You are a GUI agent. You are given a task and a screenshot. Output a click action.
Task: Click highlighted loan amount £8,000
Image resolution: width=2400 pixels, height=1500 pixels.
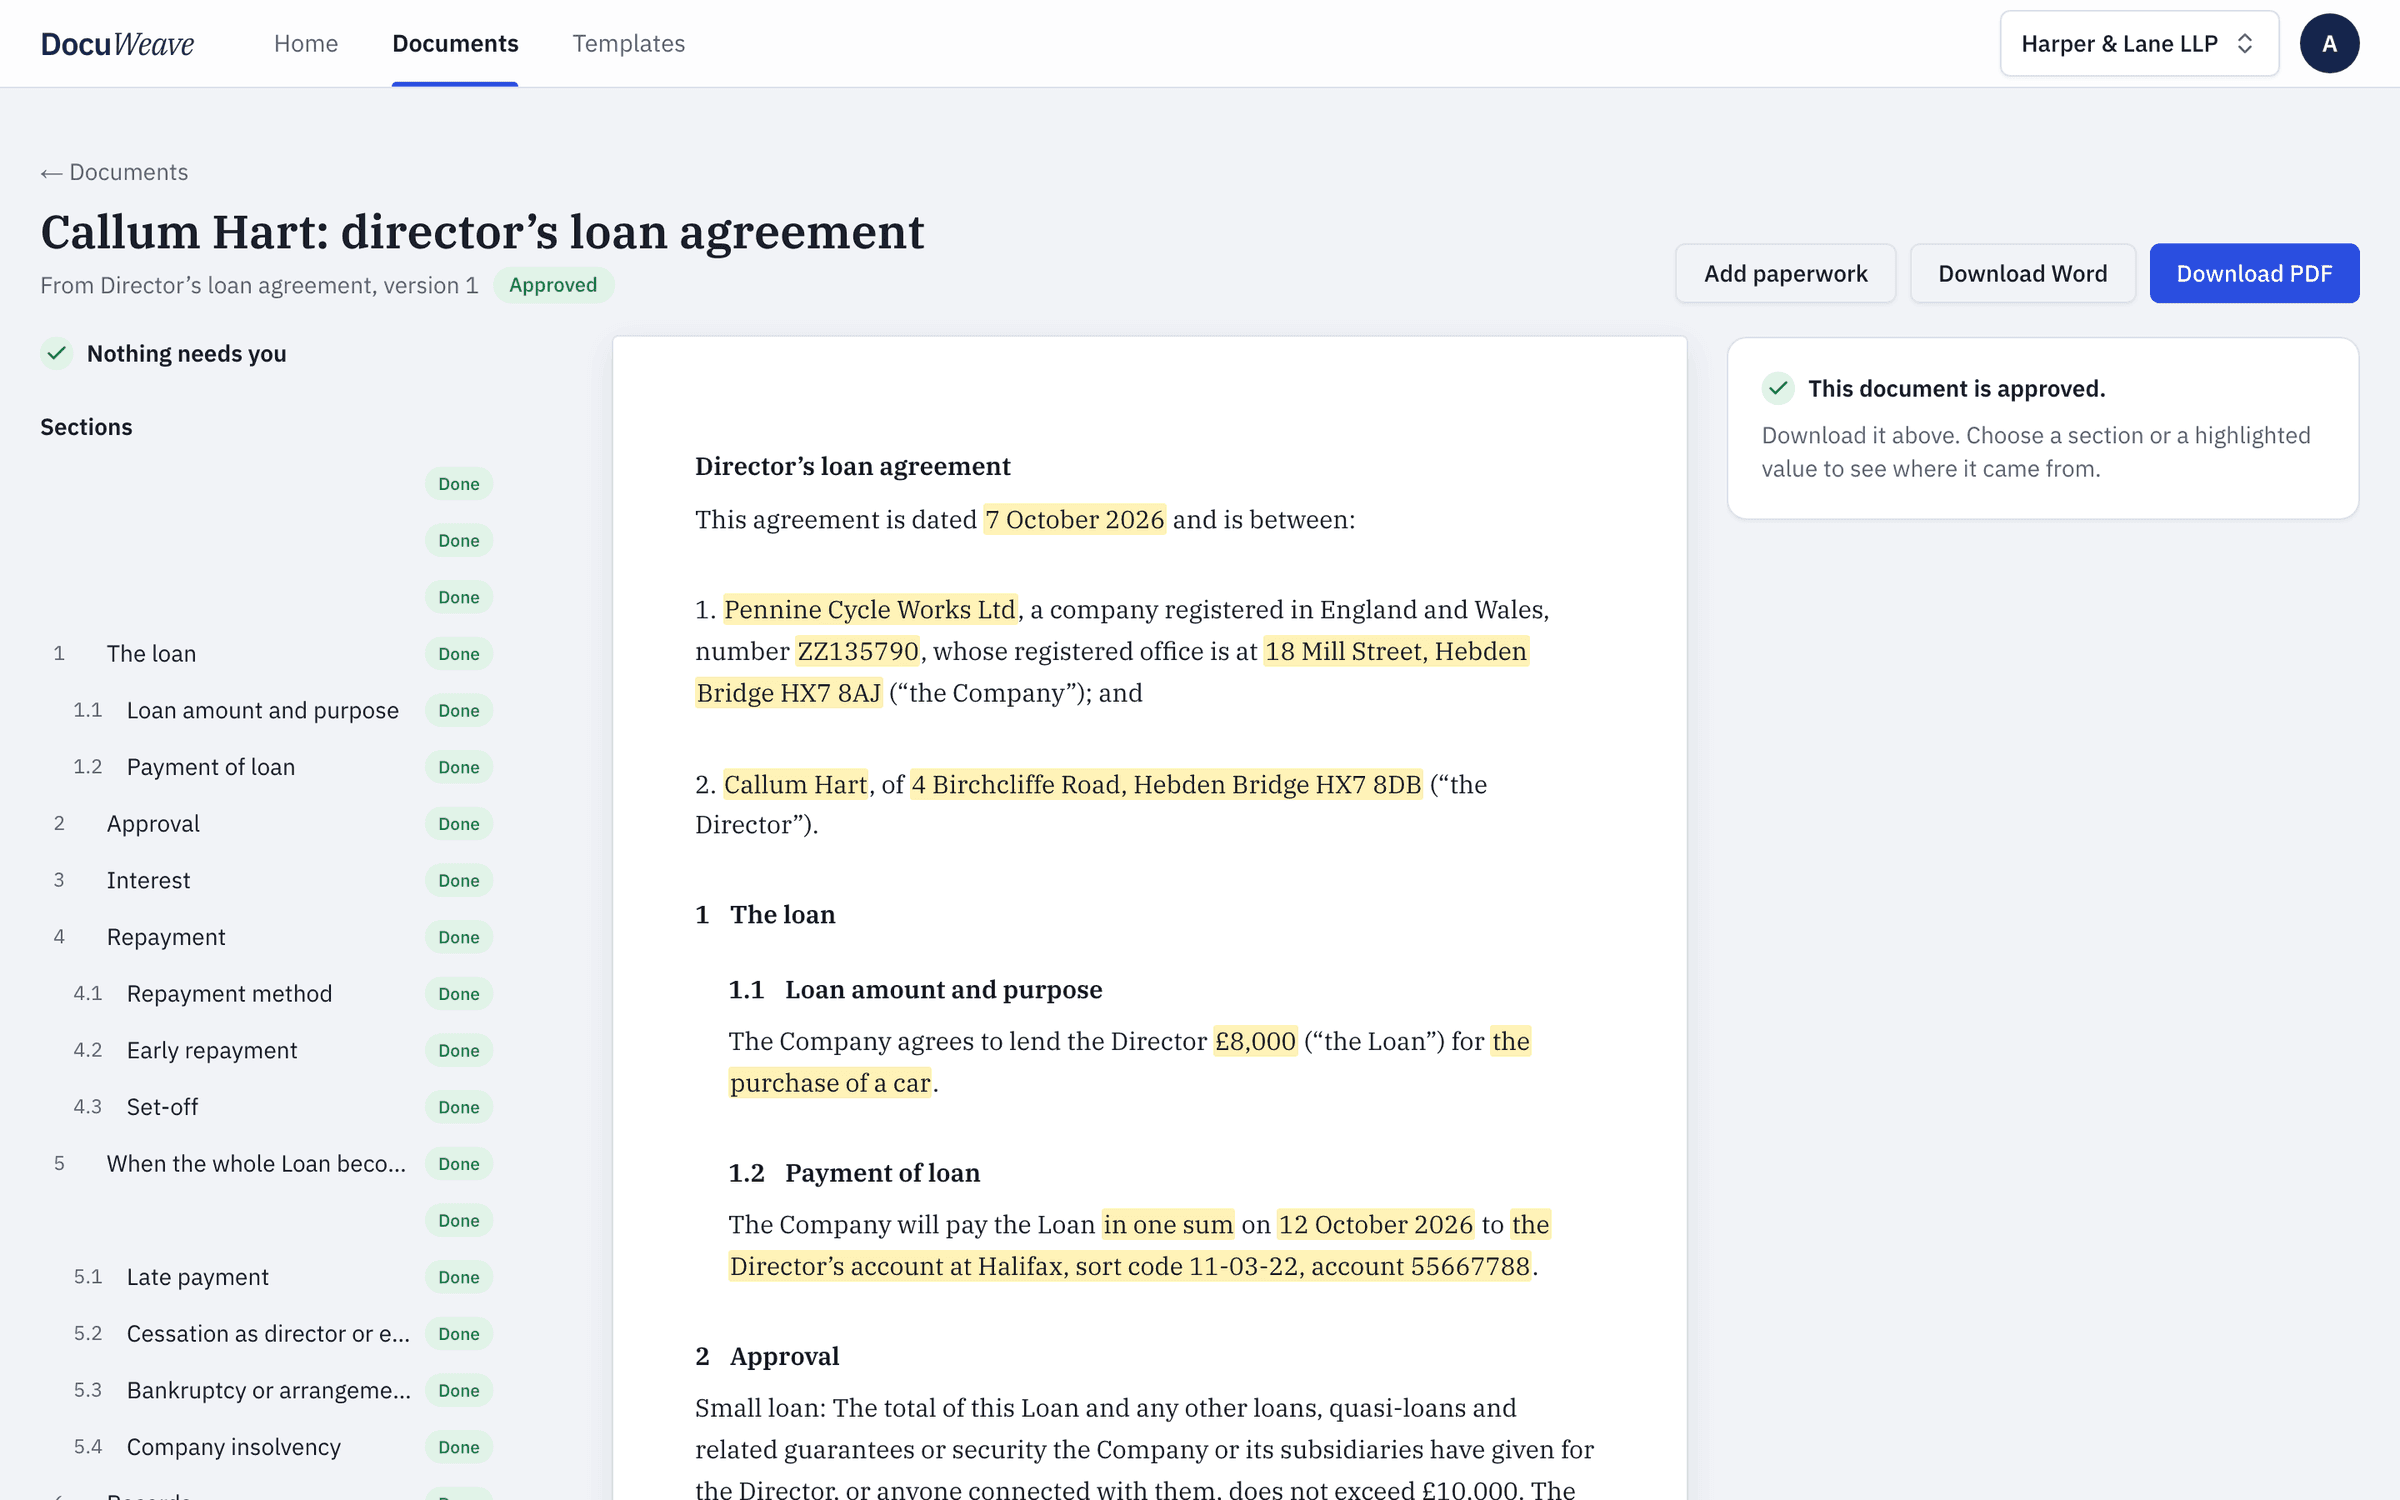tap(1255, 1041)
